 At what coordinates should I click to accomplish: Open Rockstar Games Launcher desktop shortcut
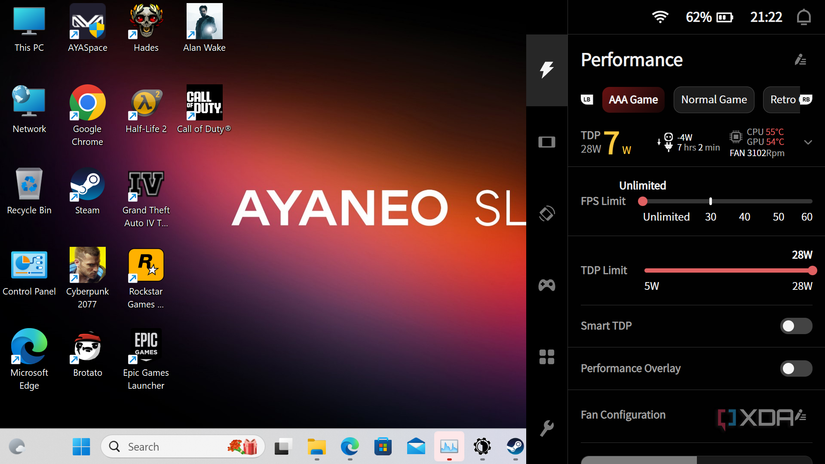[x=146, y=278]
